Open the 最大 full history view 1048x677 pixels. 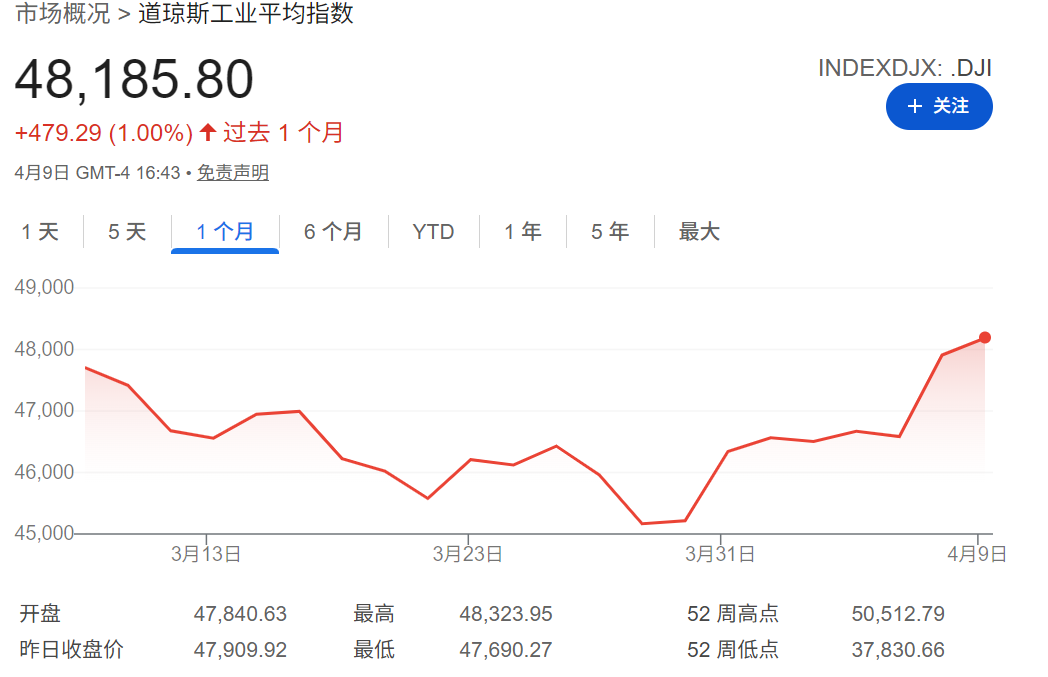point(699,231)
